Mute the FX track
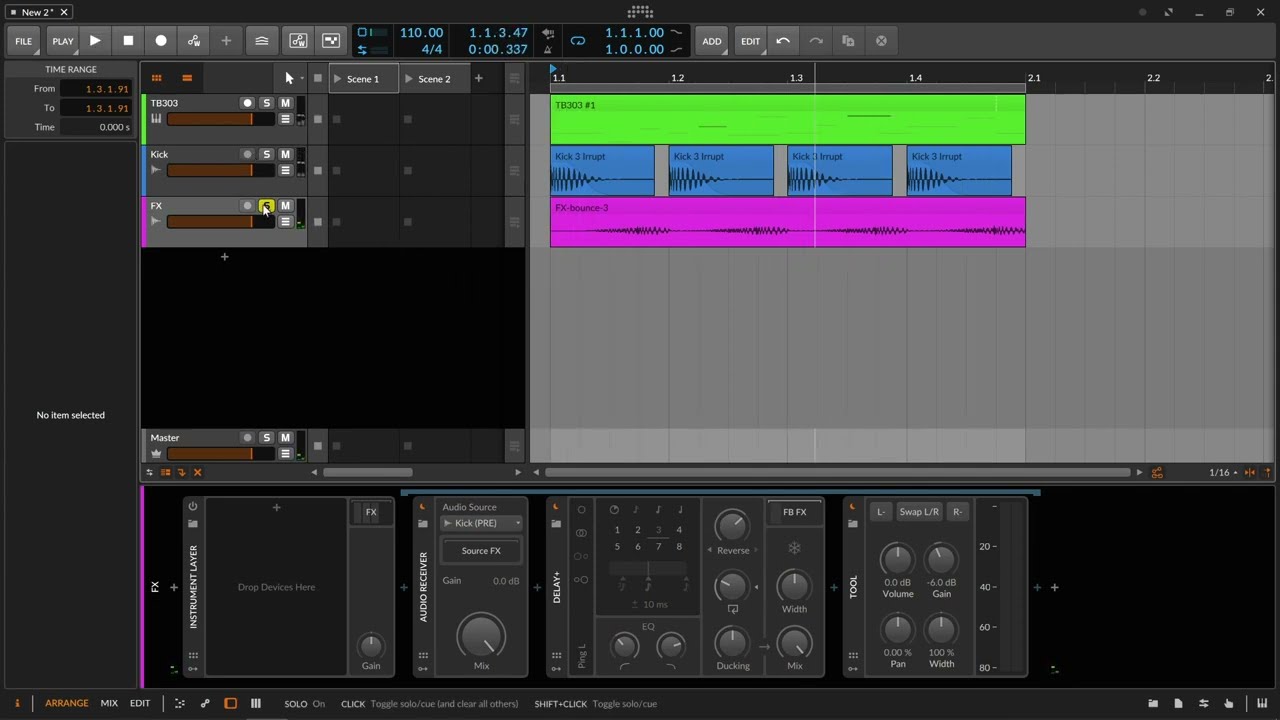Screen dimensions: 1280x720 click(x=285, y=205)
